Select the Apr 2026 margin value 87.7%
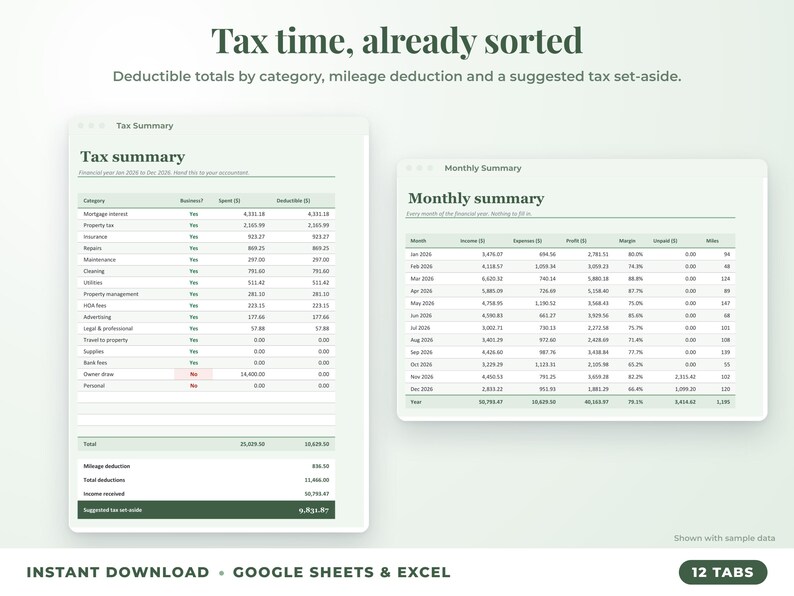 coord(636,291)
